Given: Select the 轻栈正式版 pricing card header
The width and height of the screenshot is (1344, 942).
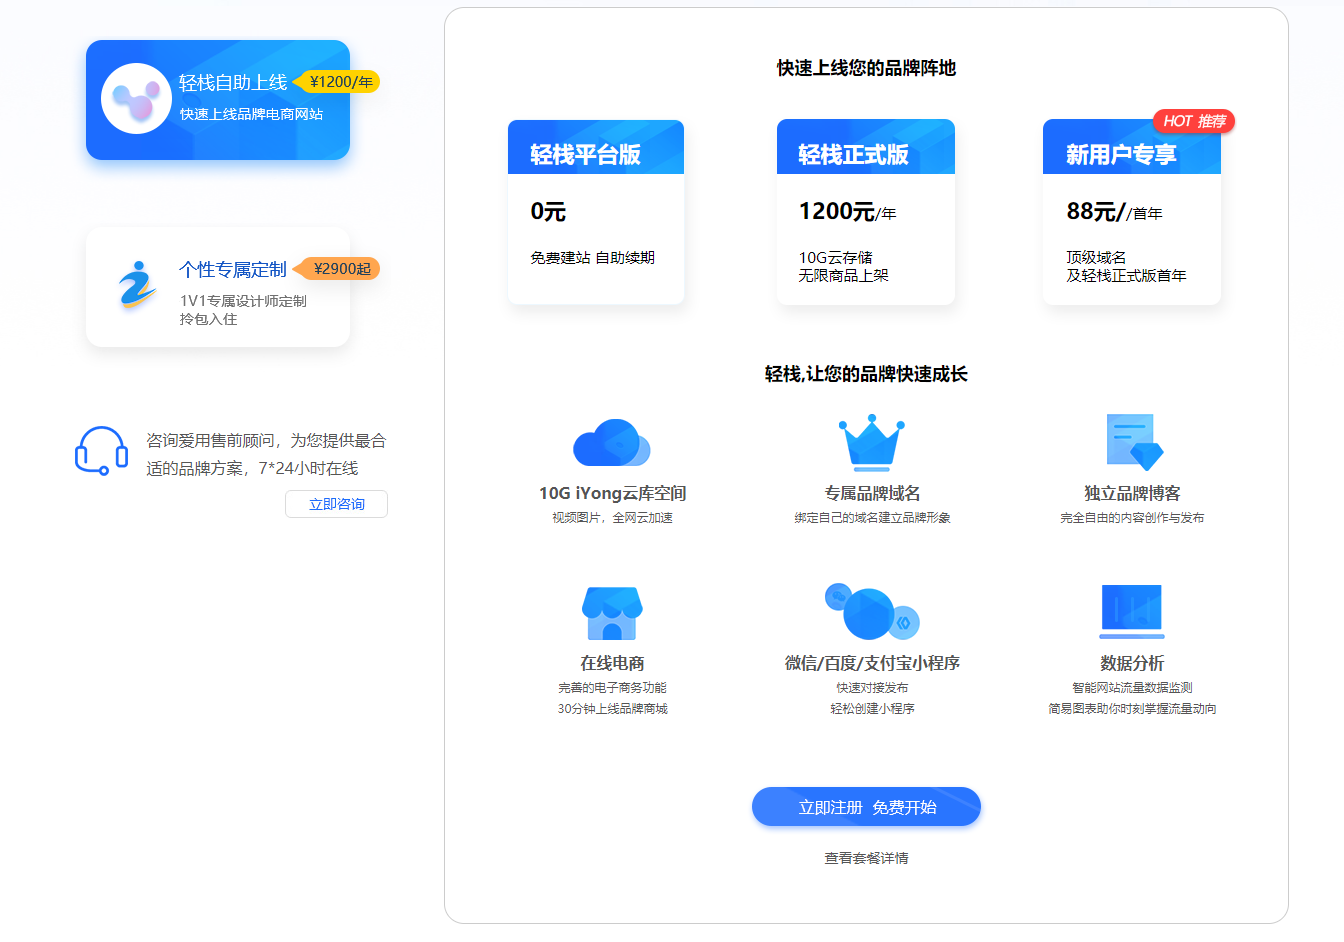Looking at the screenshot, I should tap(866, 147).
